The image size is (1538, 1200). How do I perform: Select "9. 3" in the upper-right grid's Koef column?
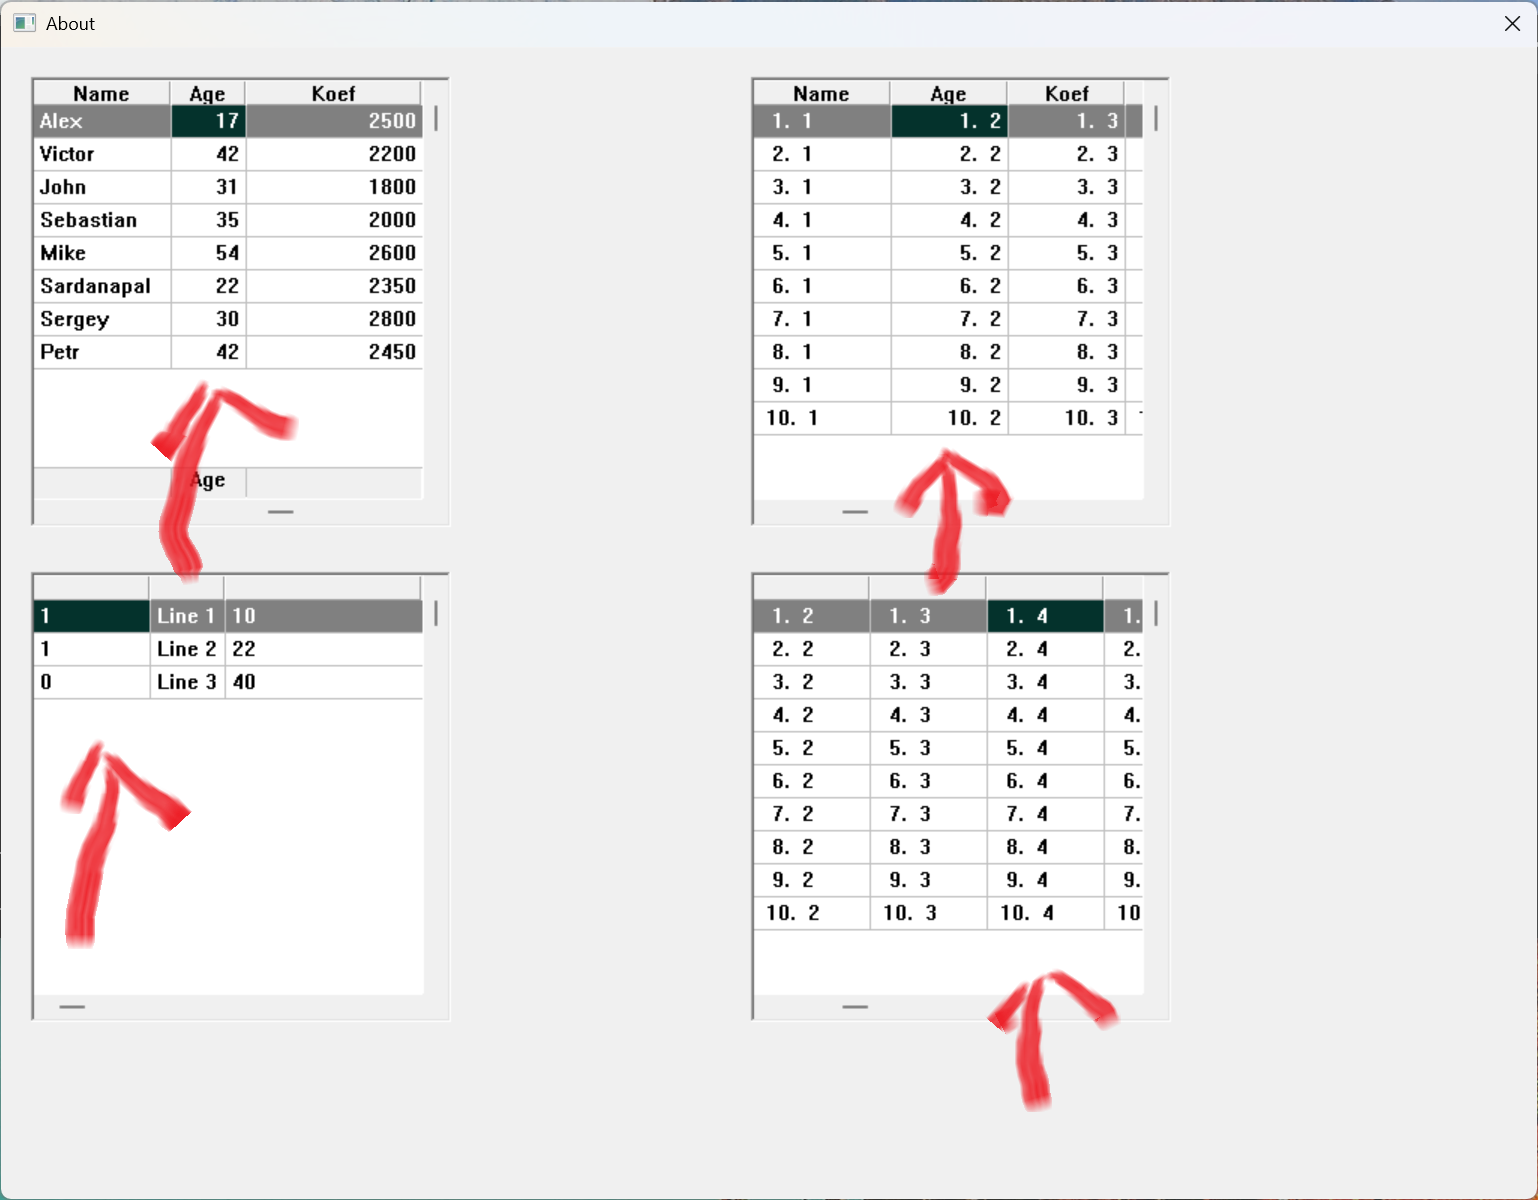[x=1067, y=385]
